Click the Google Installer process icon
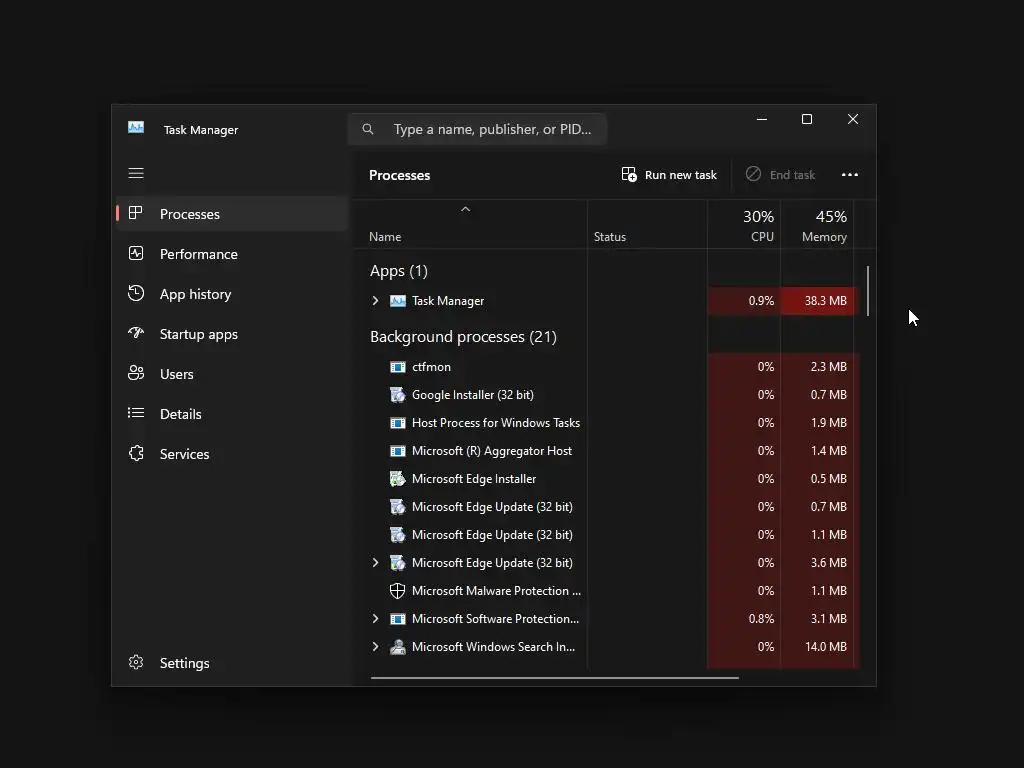Viewport: 1024px width, 768px height. click(x=398, y=394)
